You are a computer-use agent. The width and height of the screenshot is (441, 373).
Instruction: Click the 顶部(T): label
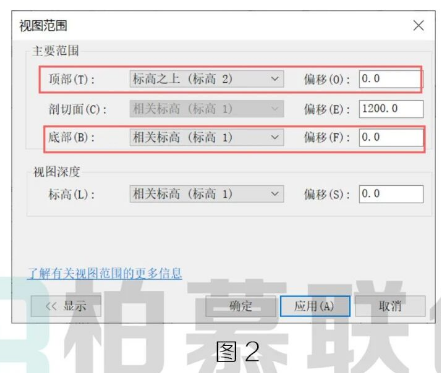point(72,79)
